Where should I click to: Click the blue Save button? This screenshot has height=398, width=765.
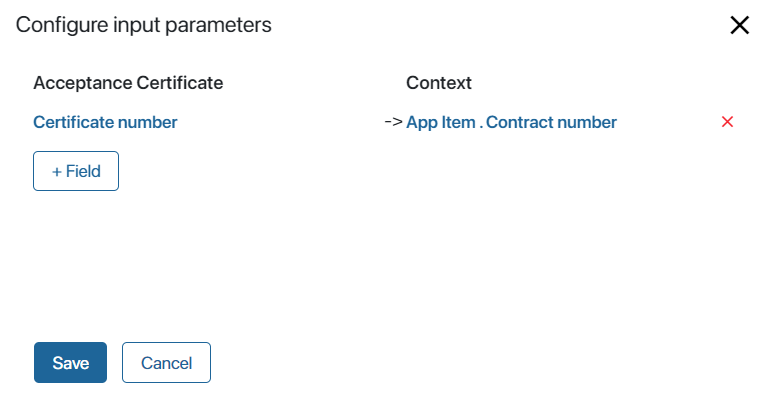click(70, 362)
